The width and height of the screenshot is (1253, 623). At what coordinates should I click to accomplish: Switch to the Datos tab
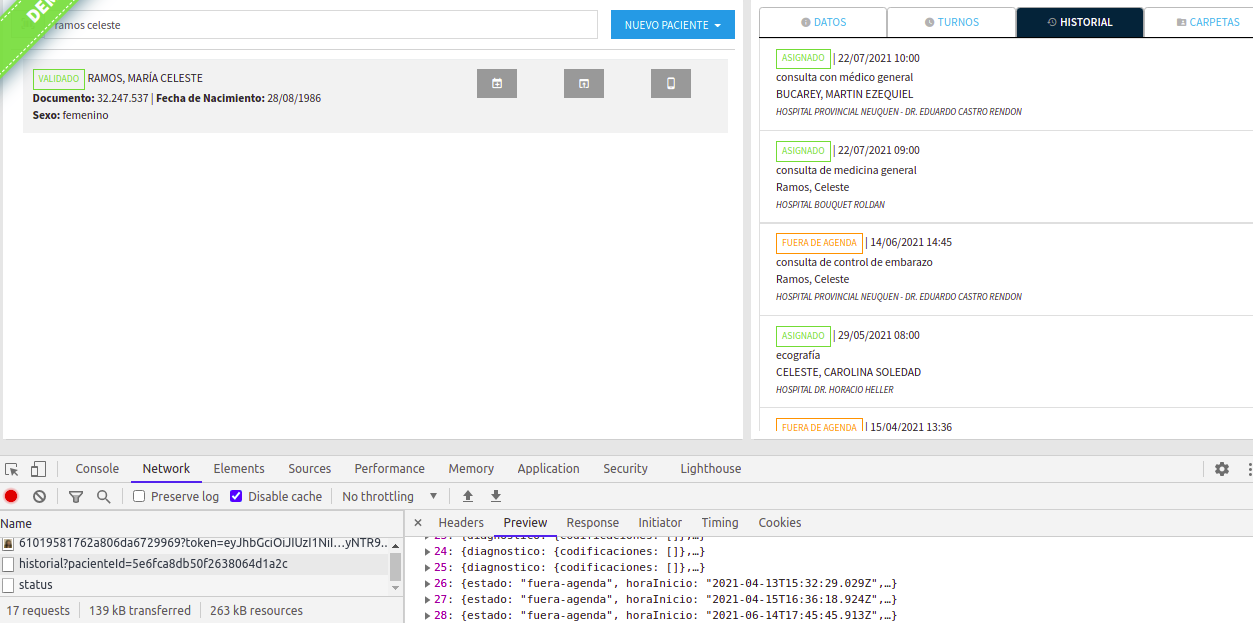click(823, 22)
